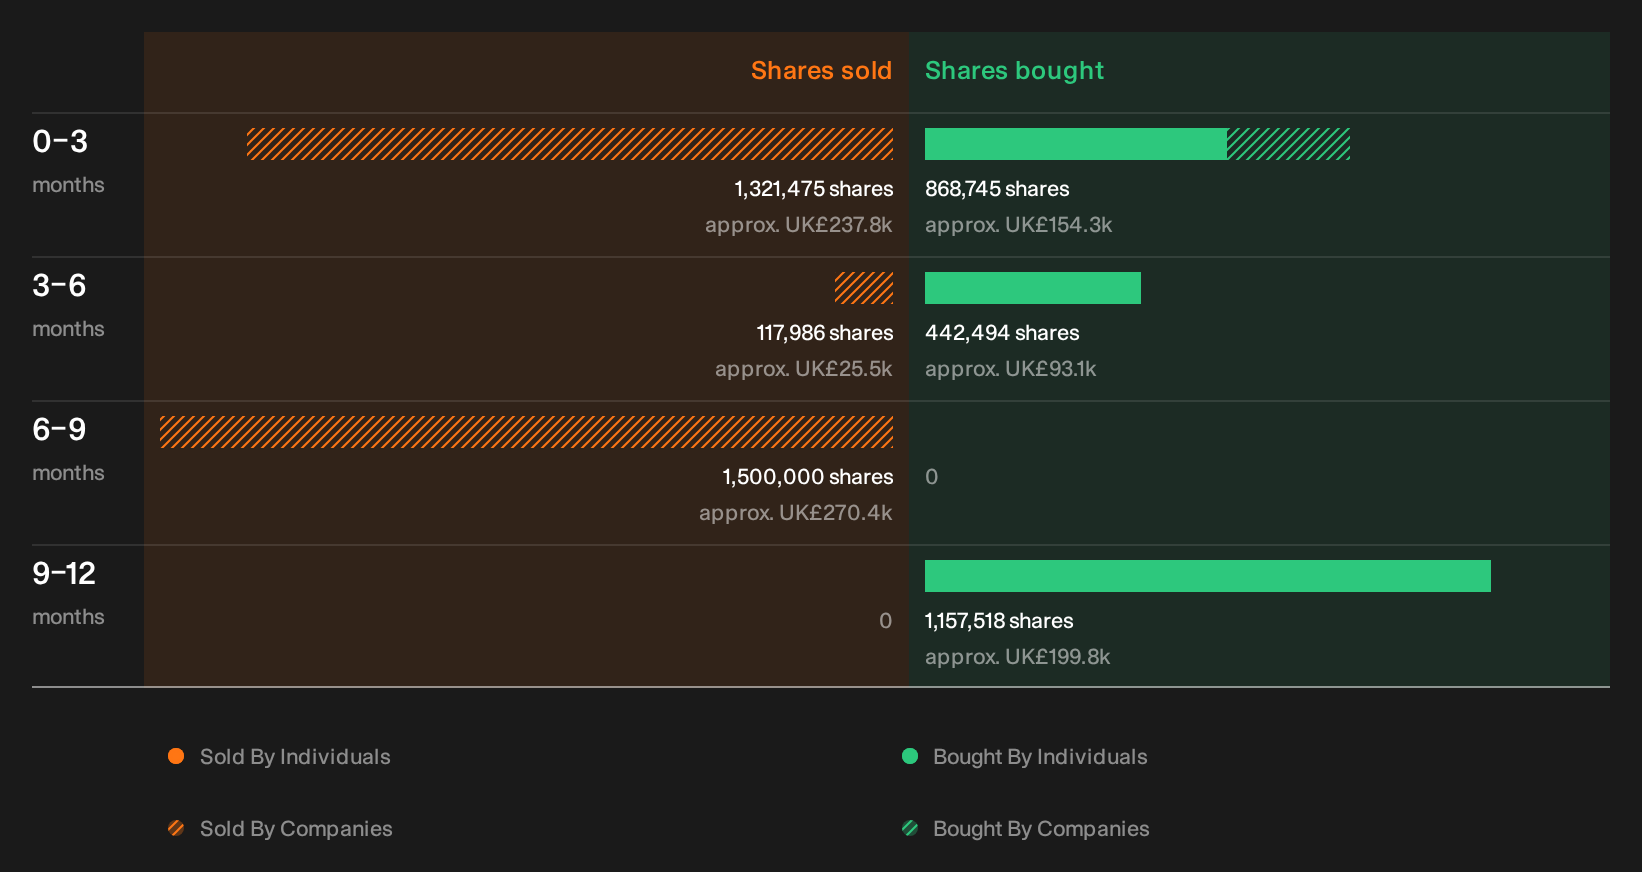Screen dimensions: 1642x872
Task: Click the 3-6 months row label
Action: pos(68,304)
